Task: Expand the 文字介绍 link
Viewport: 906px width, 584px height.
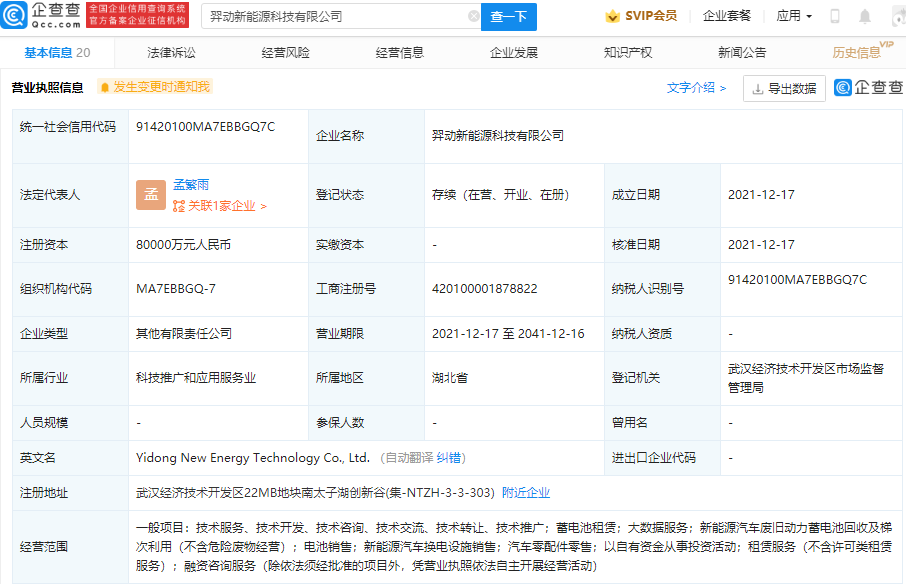Action: pos(696,88)
